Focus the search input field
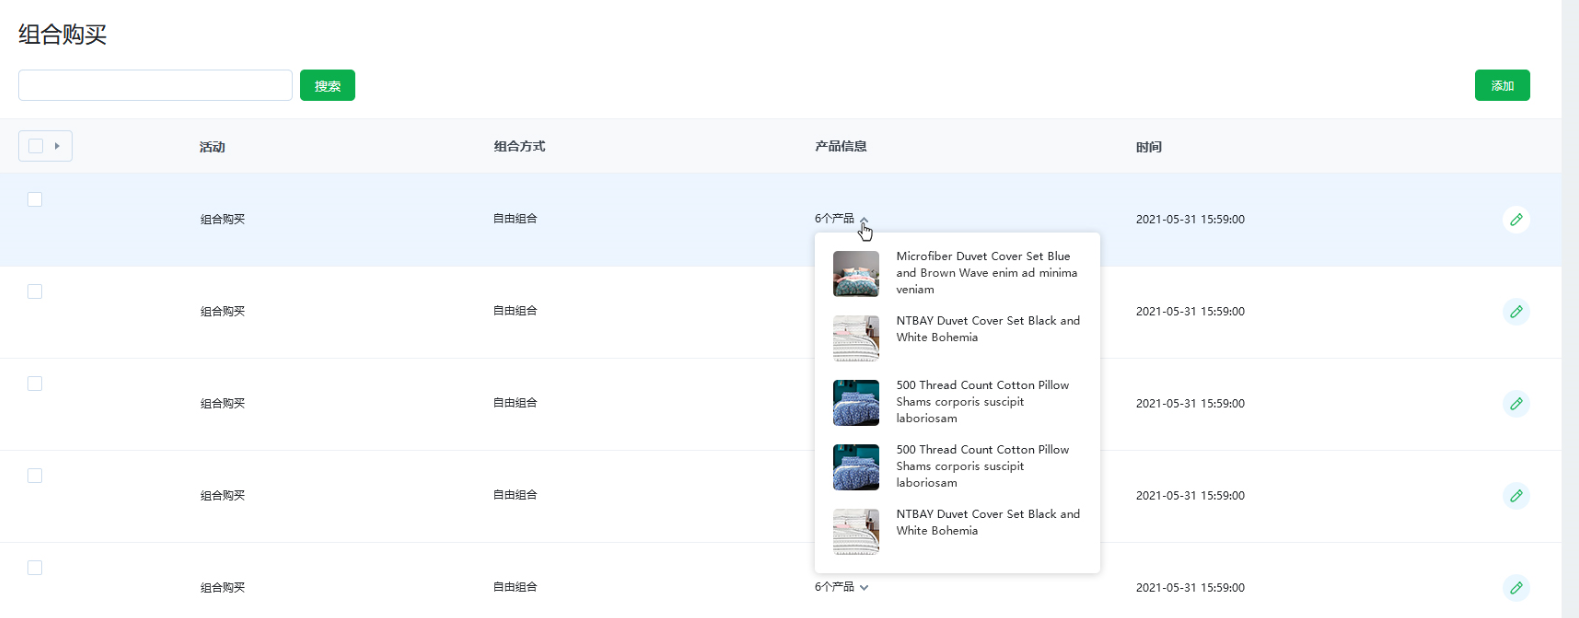This screenshot has width=1579, height=618. (x=155, y=86)
